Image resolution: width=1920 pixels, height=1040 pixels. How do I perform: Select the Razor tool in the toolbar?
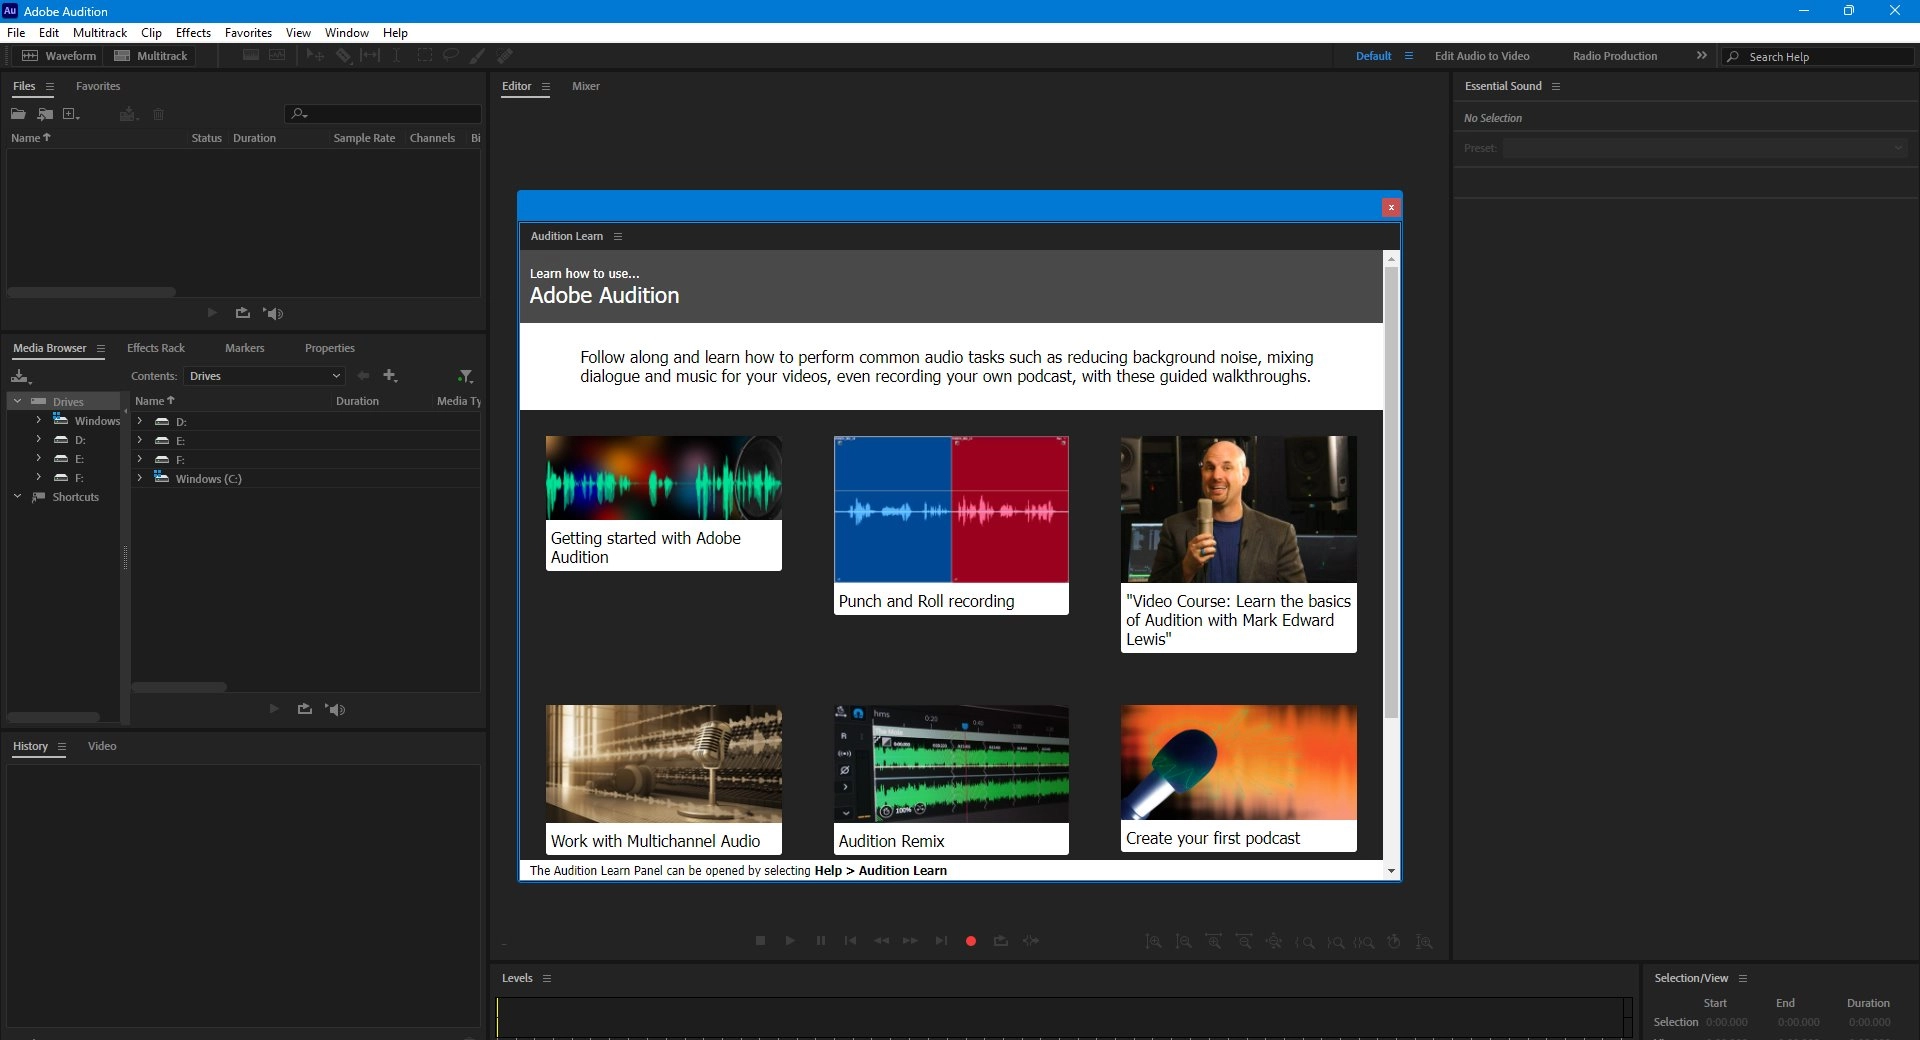pyautogui.click(x=343, y=56)
